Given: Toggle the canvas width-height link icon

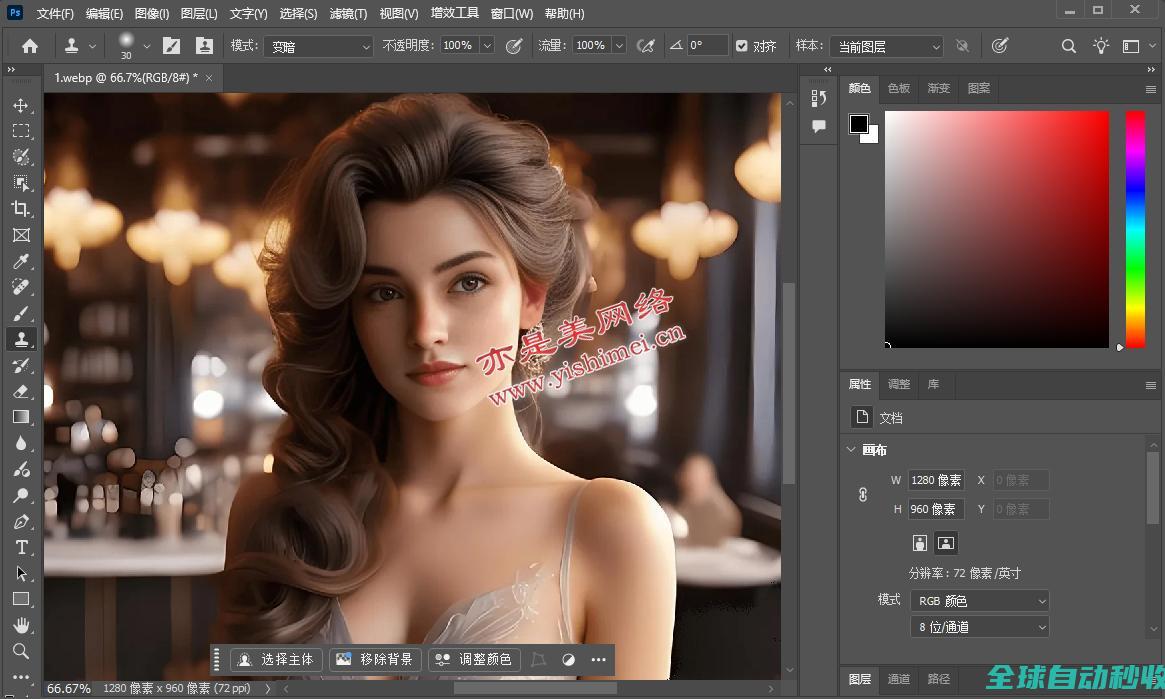Looking at the screenshot, I should pos(863,494).
